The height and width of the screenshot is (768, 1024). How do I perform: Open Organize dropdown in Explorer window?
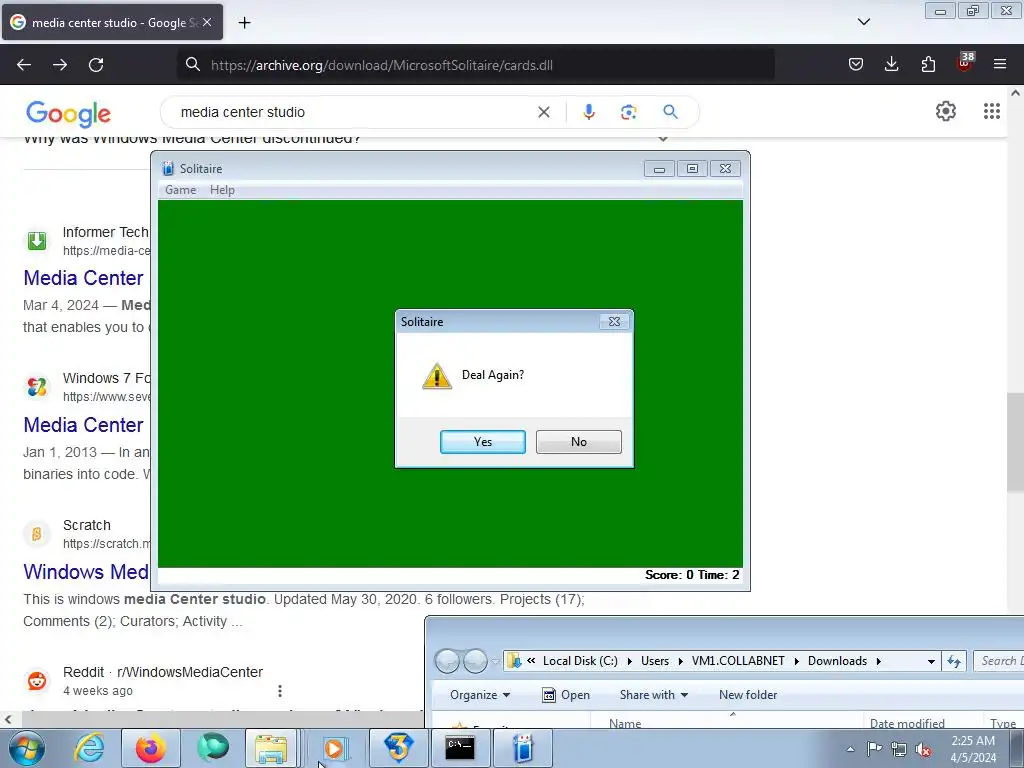coord(479,695)
